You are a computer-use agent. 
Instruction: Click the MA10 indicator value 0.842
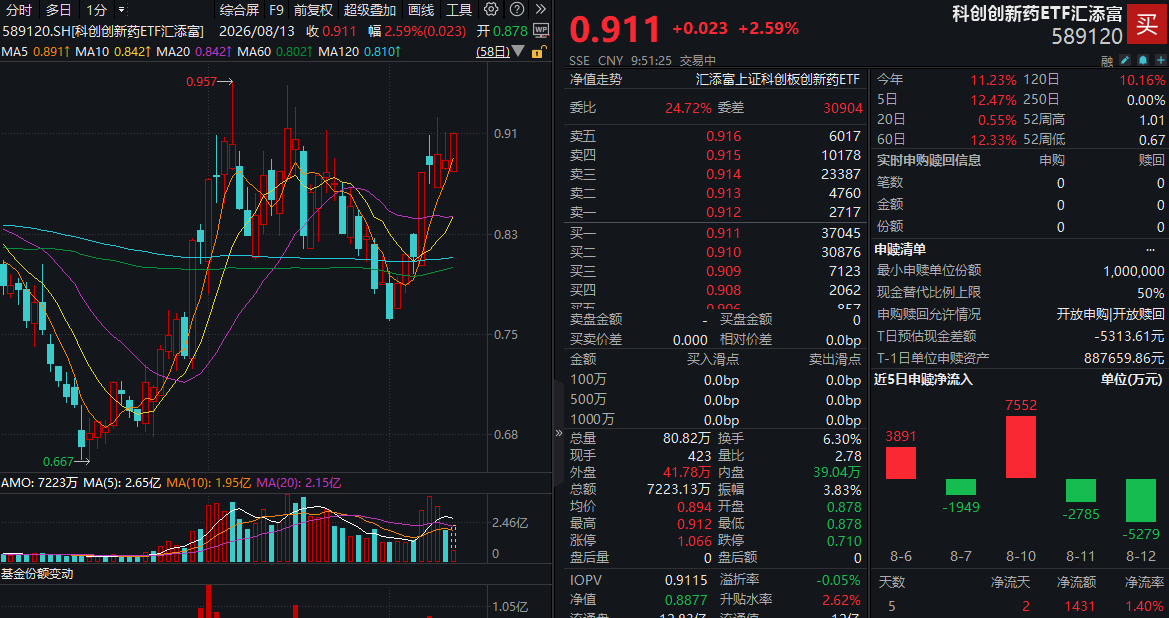click(x=133, y=52)
